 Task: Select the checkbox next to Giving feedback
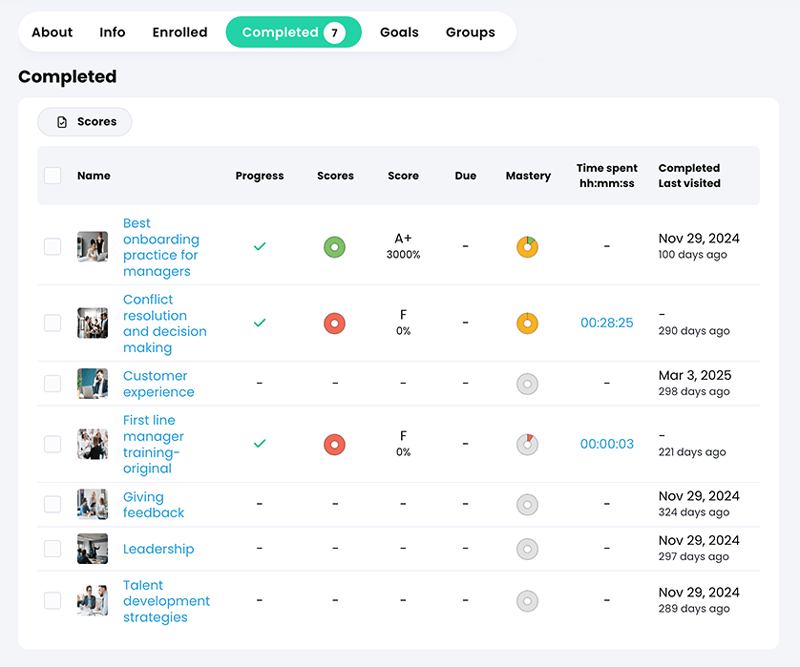[52, 504]
